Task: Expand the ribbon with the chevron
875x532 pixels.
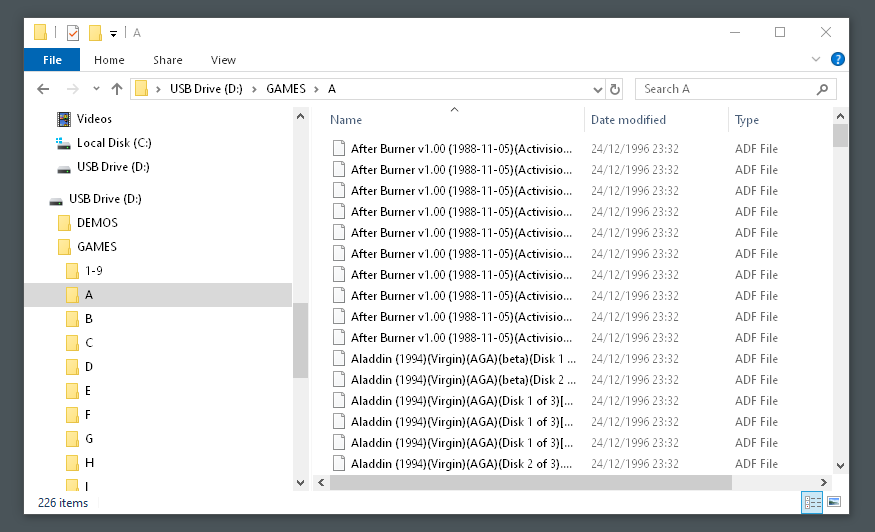Action: click(816, 59)
